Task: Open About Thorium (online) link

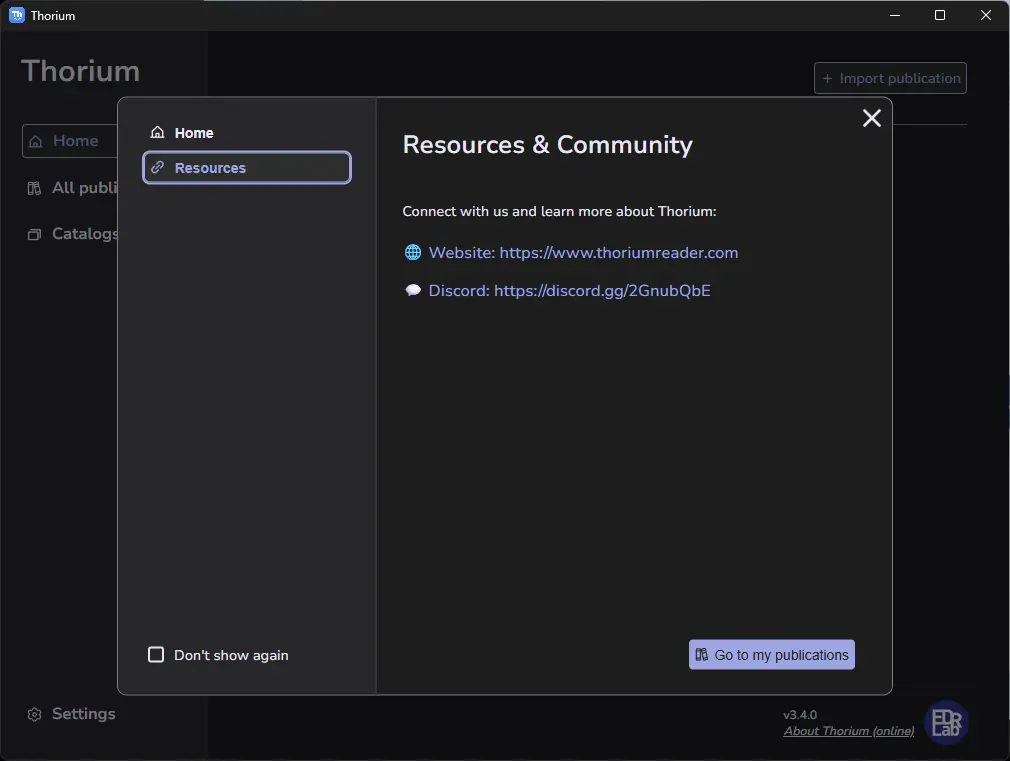Action: [849, 731]
